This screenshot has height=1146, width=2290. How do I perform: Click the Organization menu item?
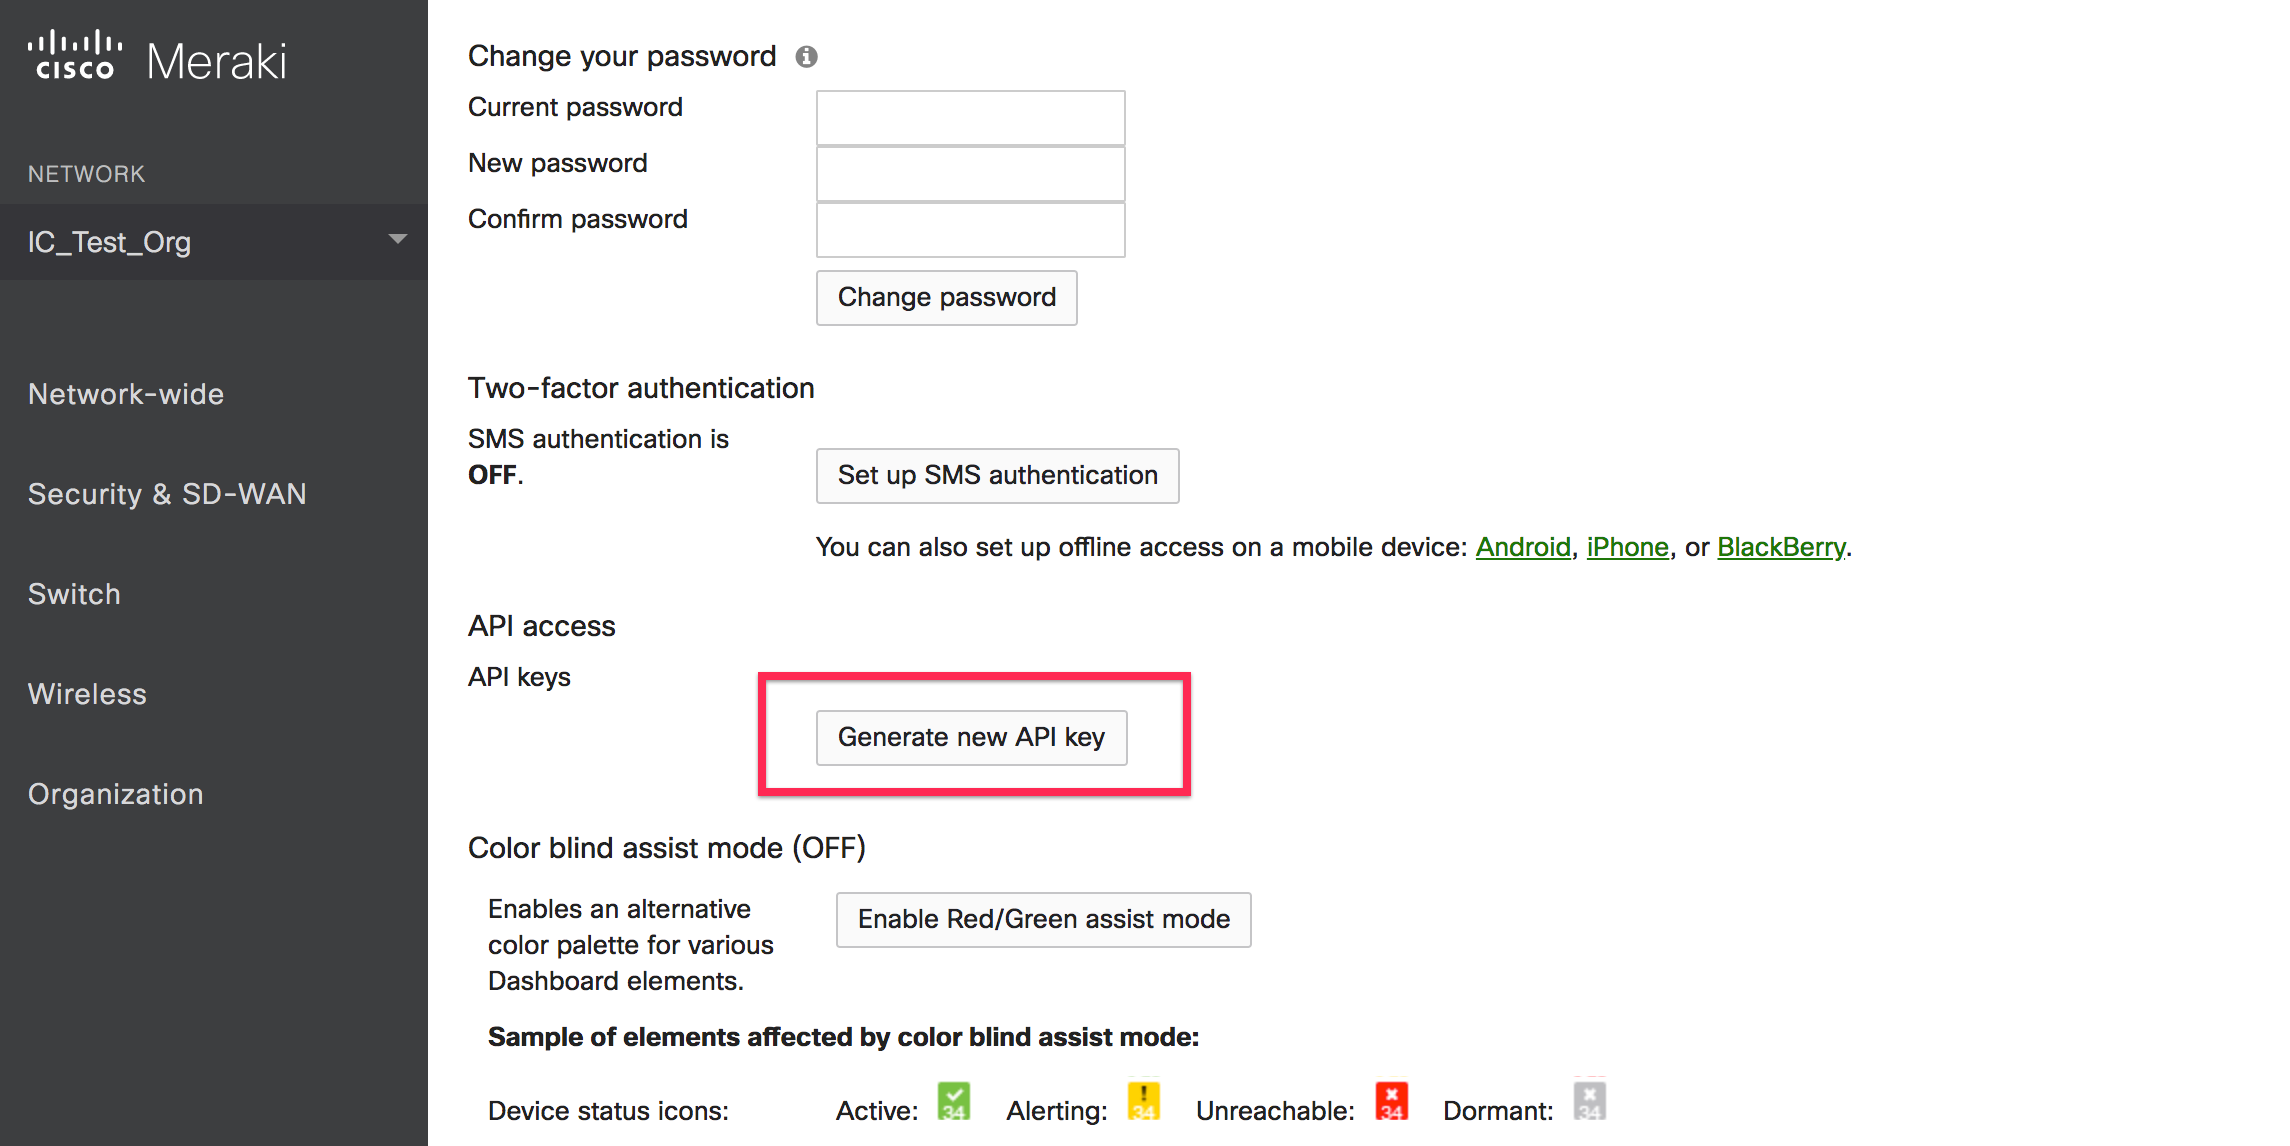(115, 794)
